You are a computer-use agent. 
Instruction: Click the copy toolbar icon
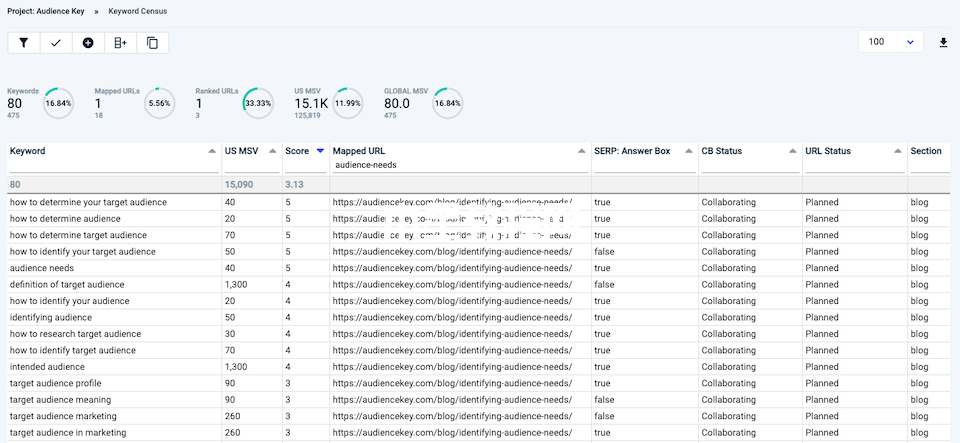coord(152,43)
